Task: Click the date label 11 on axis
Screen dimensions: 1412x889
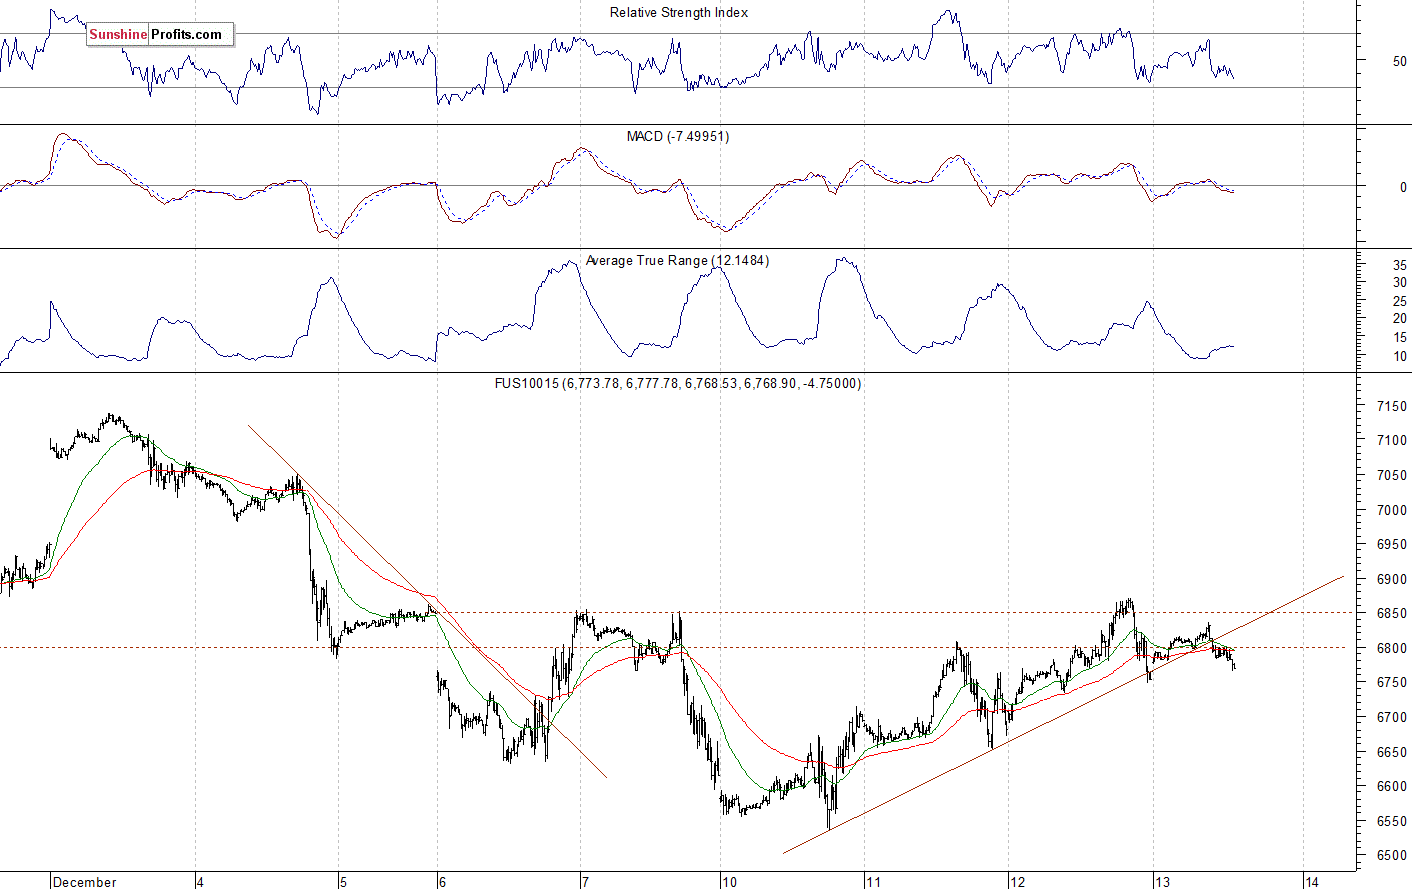Action: click(x=873, y=882)
